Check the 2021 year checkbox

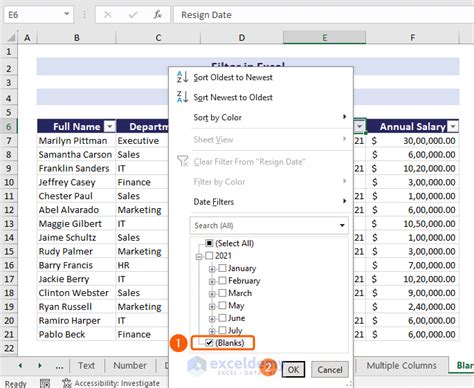(x=209, y=256)
